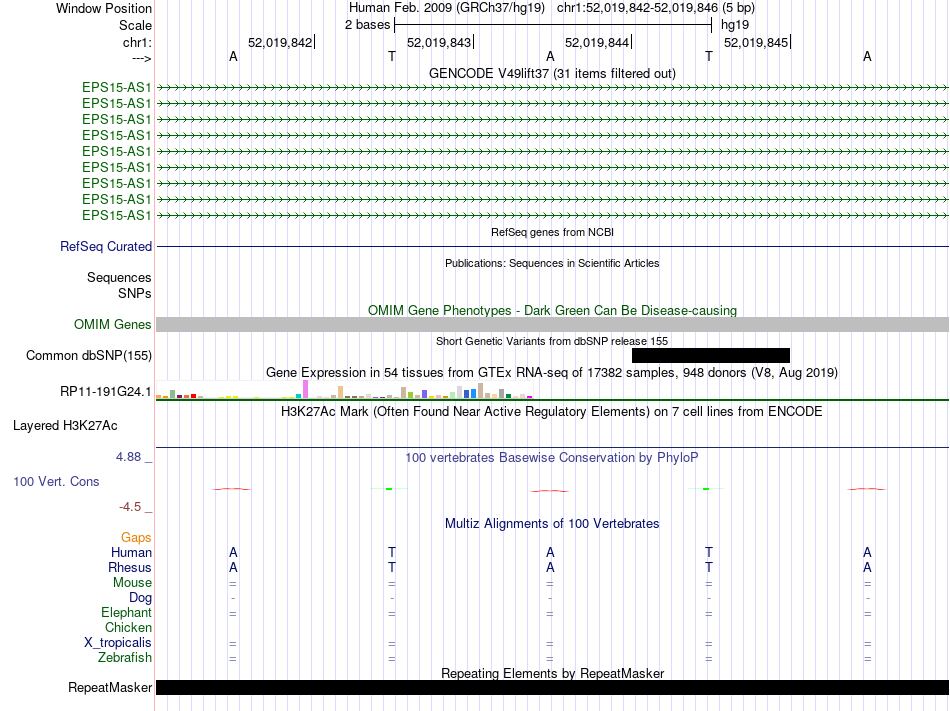
Task: Click the 'Human Feb. 2009 (GRCh37/hg19)' assembly text
Action: 447,8
